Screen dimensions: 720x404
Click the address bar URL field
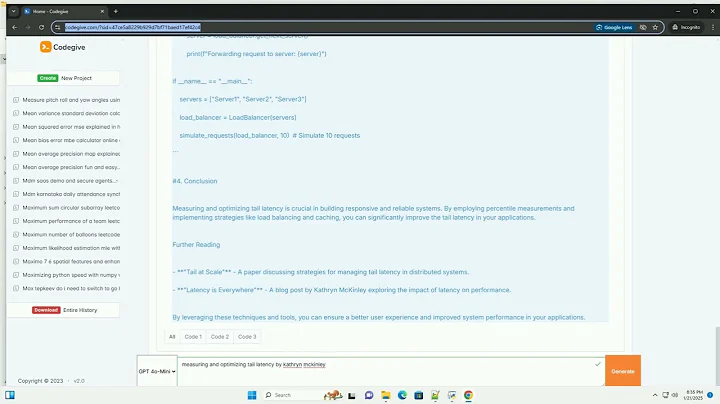coord(321,28)
